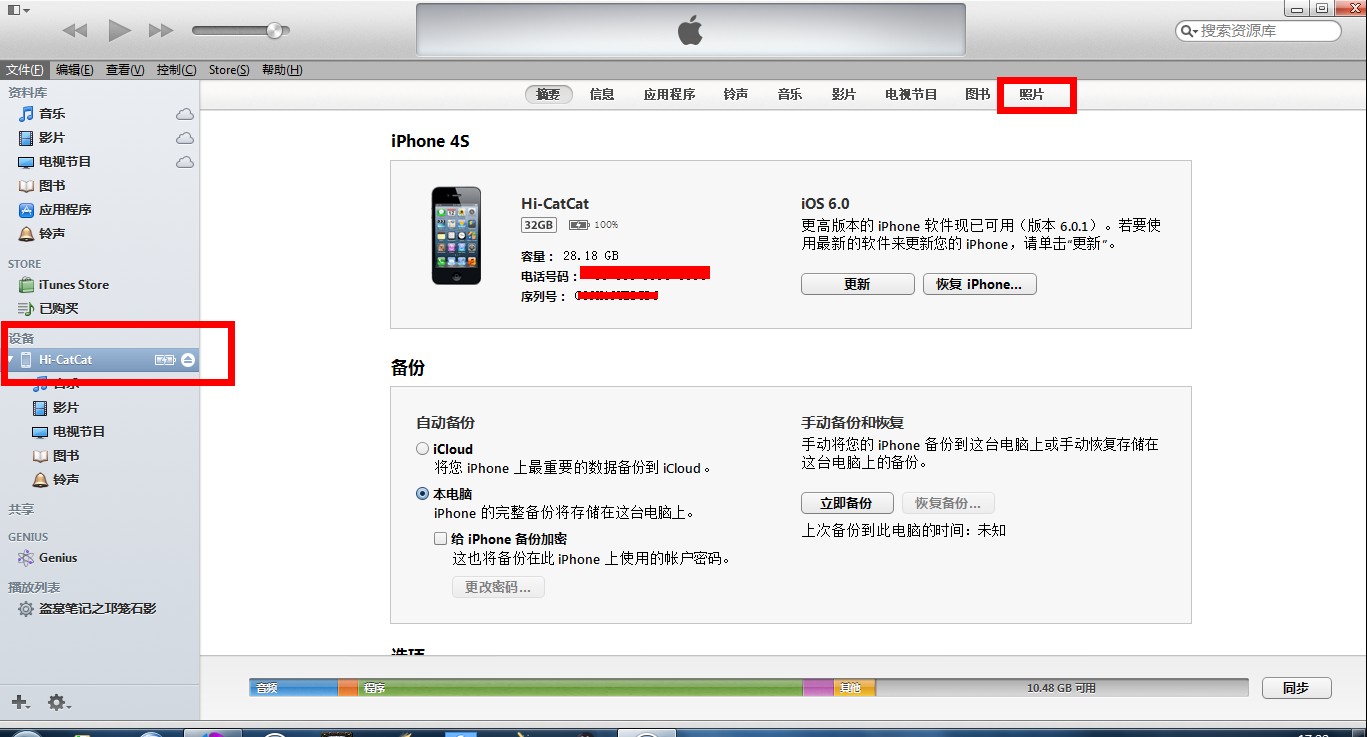Click the 同步 sync button
Image resolution: width=1367 pixels, height=737 pixels.
(x=1296, y=688)
